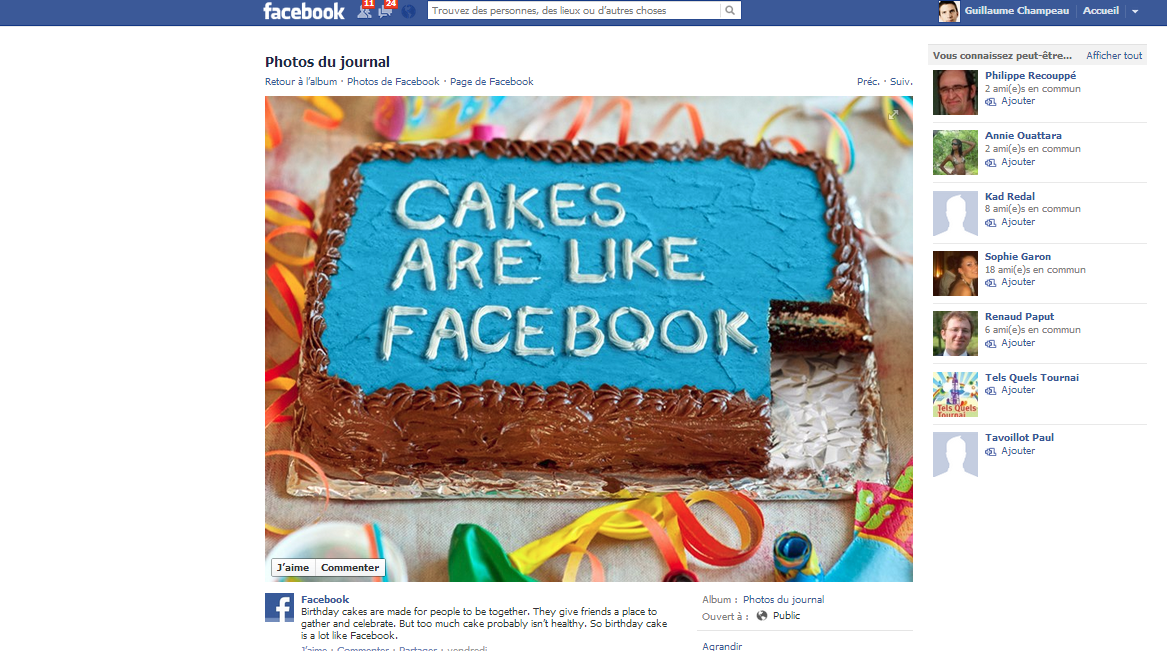Click Retour à l'album link
This screenshot has width=1167, height=651.
[301, 82]
